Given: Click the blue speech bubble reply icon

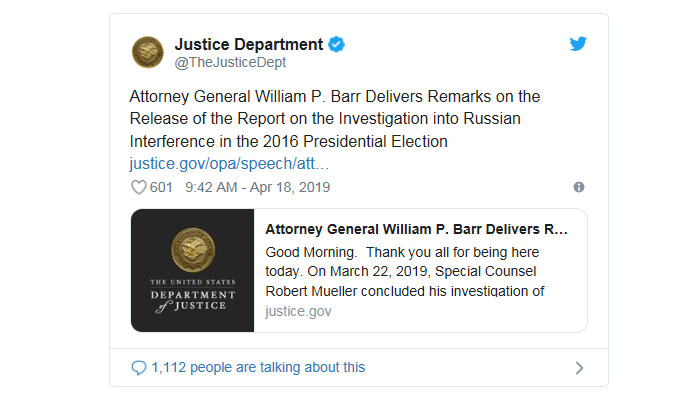Looking at the screenshot, I should 139,368.
